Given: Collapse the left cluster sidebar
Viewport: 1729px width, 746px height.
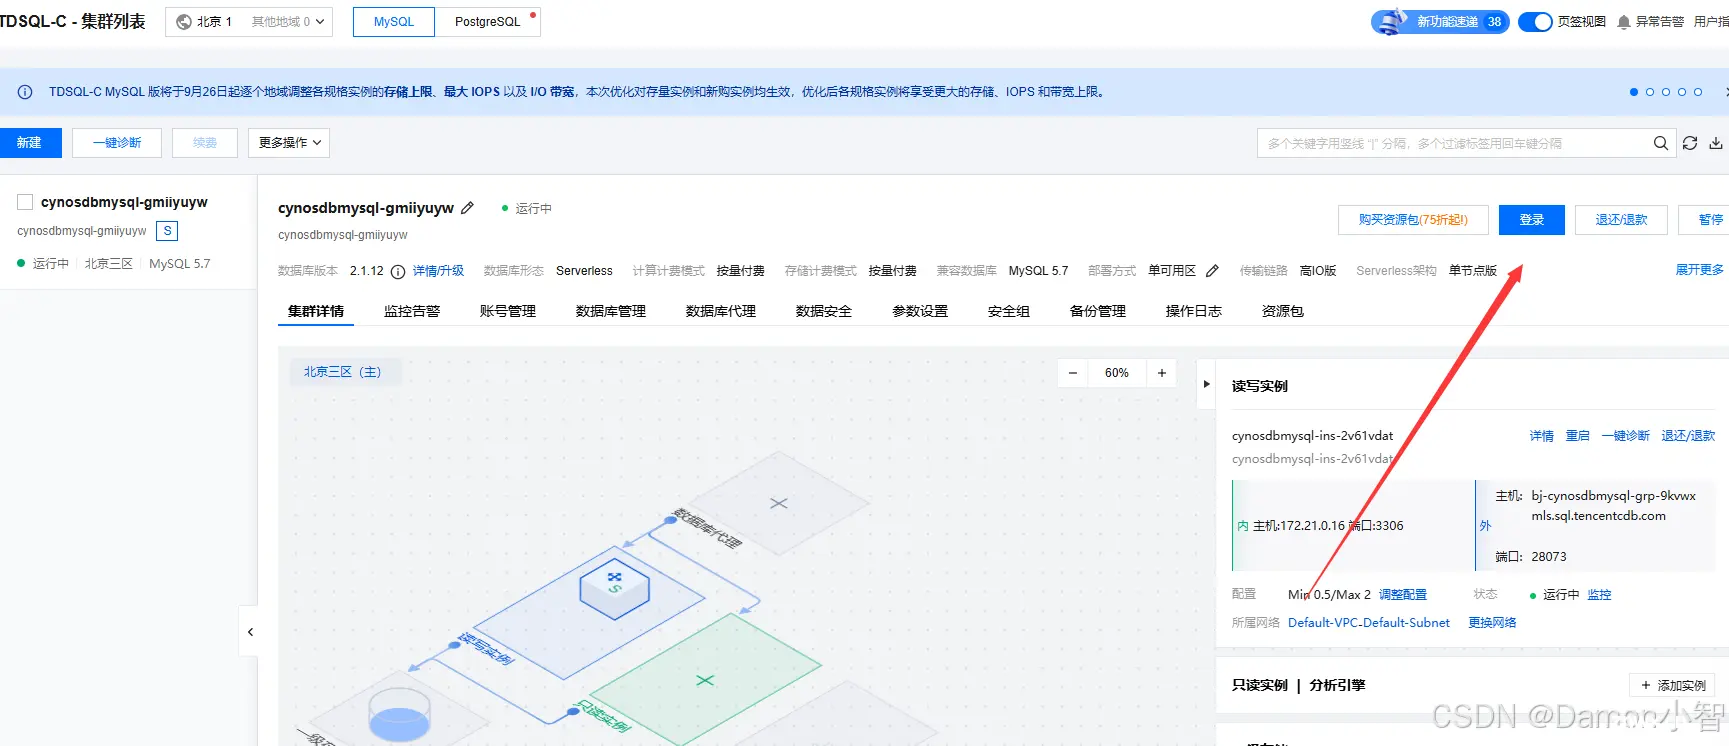Looking at the screenshot, I should (x=250, y=632).
